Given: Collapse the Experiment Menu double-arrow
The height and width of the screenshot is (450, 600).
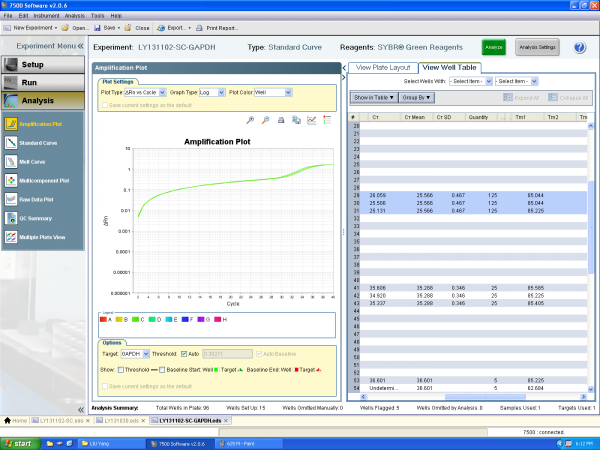Looking at the screenshot, I should tap(80, 46).
